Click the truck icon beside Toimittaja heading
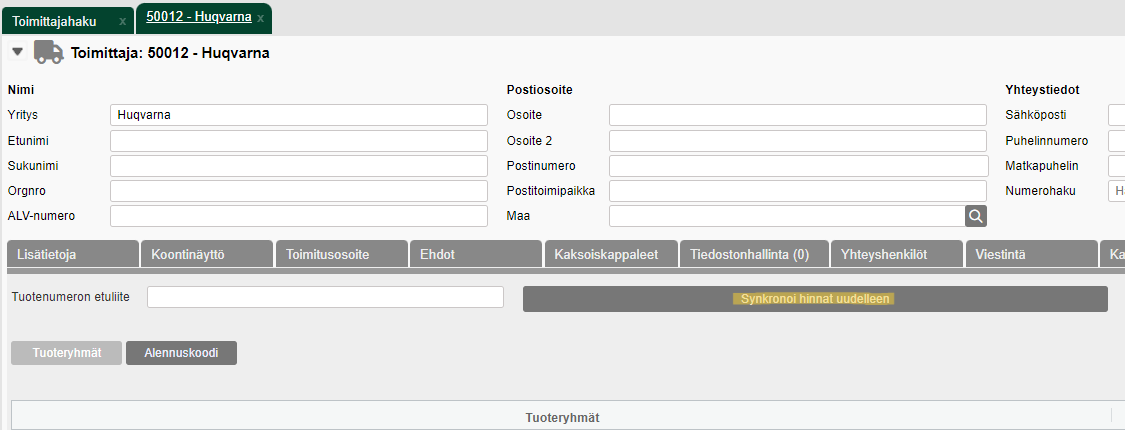Image resolution: width=1125 pixels, height=430 pixels. click(x=48, y=52)
